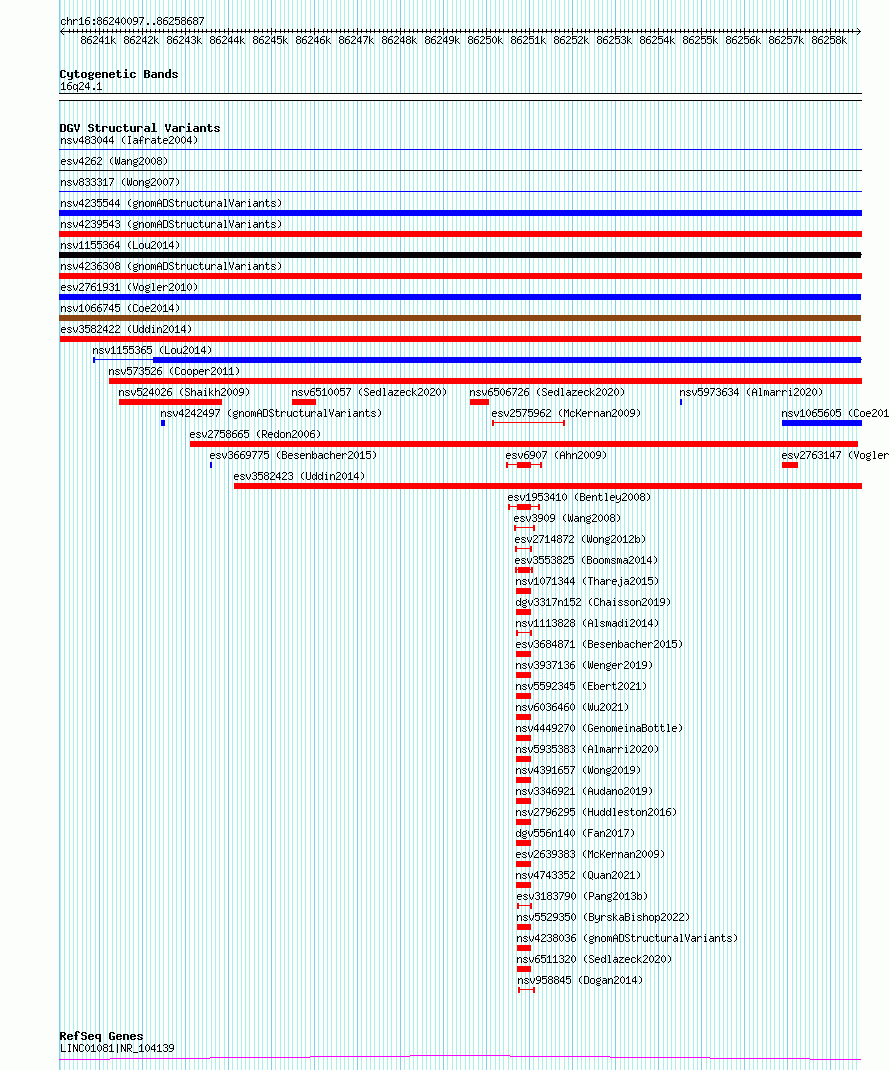Open nsv1065605 Coe variant label
890x1070 pixels.
pos(835,414)
